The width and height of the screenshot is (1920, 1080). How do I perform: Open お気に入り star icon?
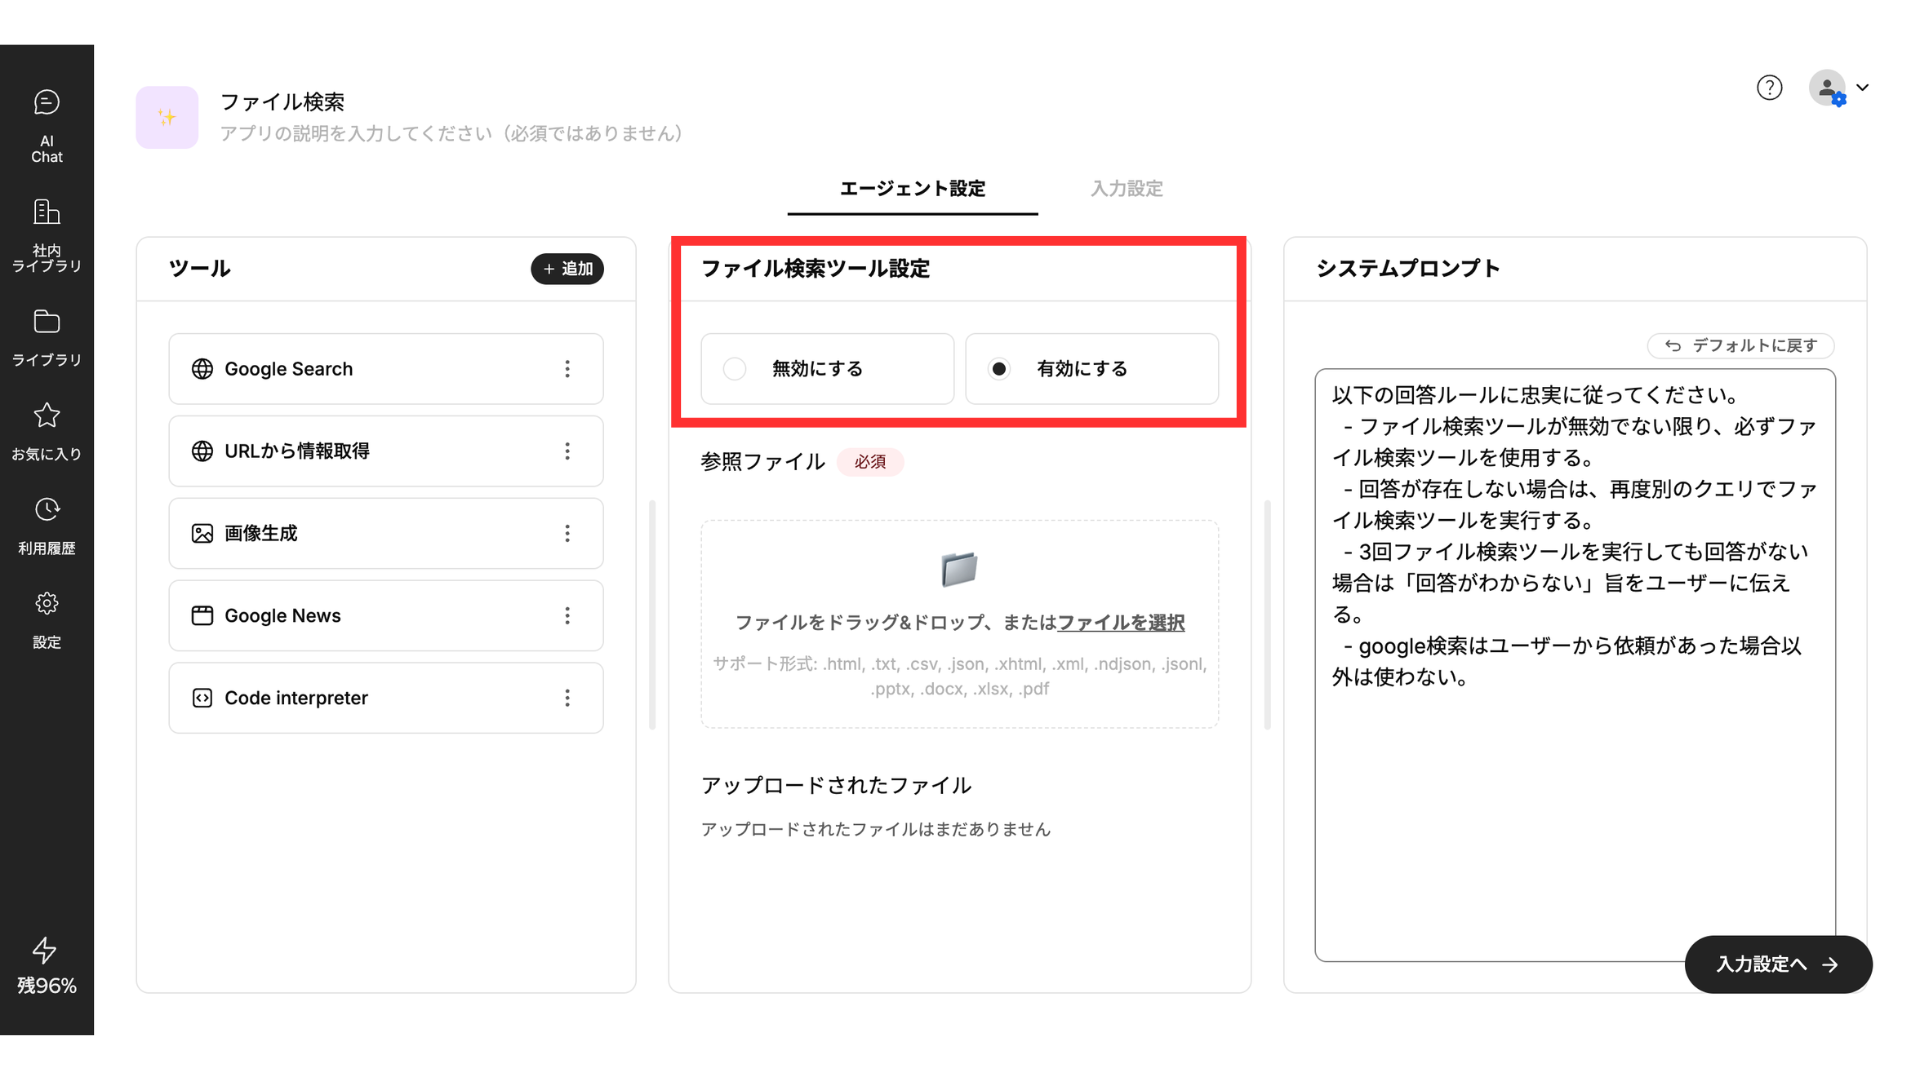click(46, 416)
